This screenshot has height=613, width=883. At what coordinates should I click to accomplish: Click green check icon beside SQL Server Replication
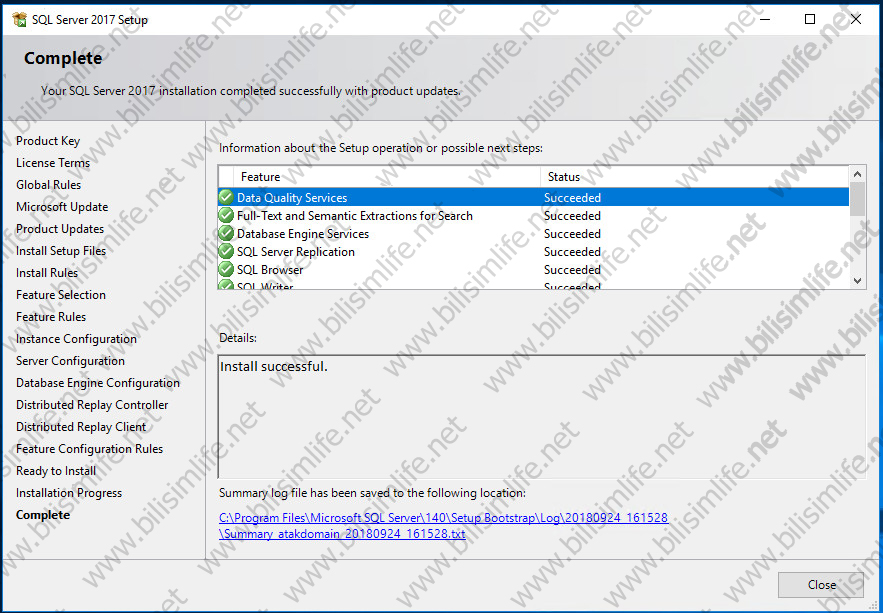coord(226,252)
